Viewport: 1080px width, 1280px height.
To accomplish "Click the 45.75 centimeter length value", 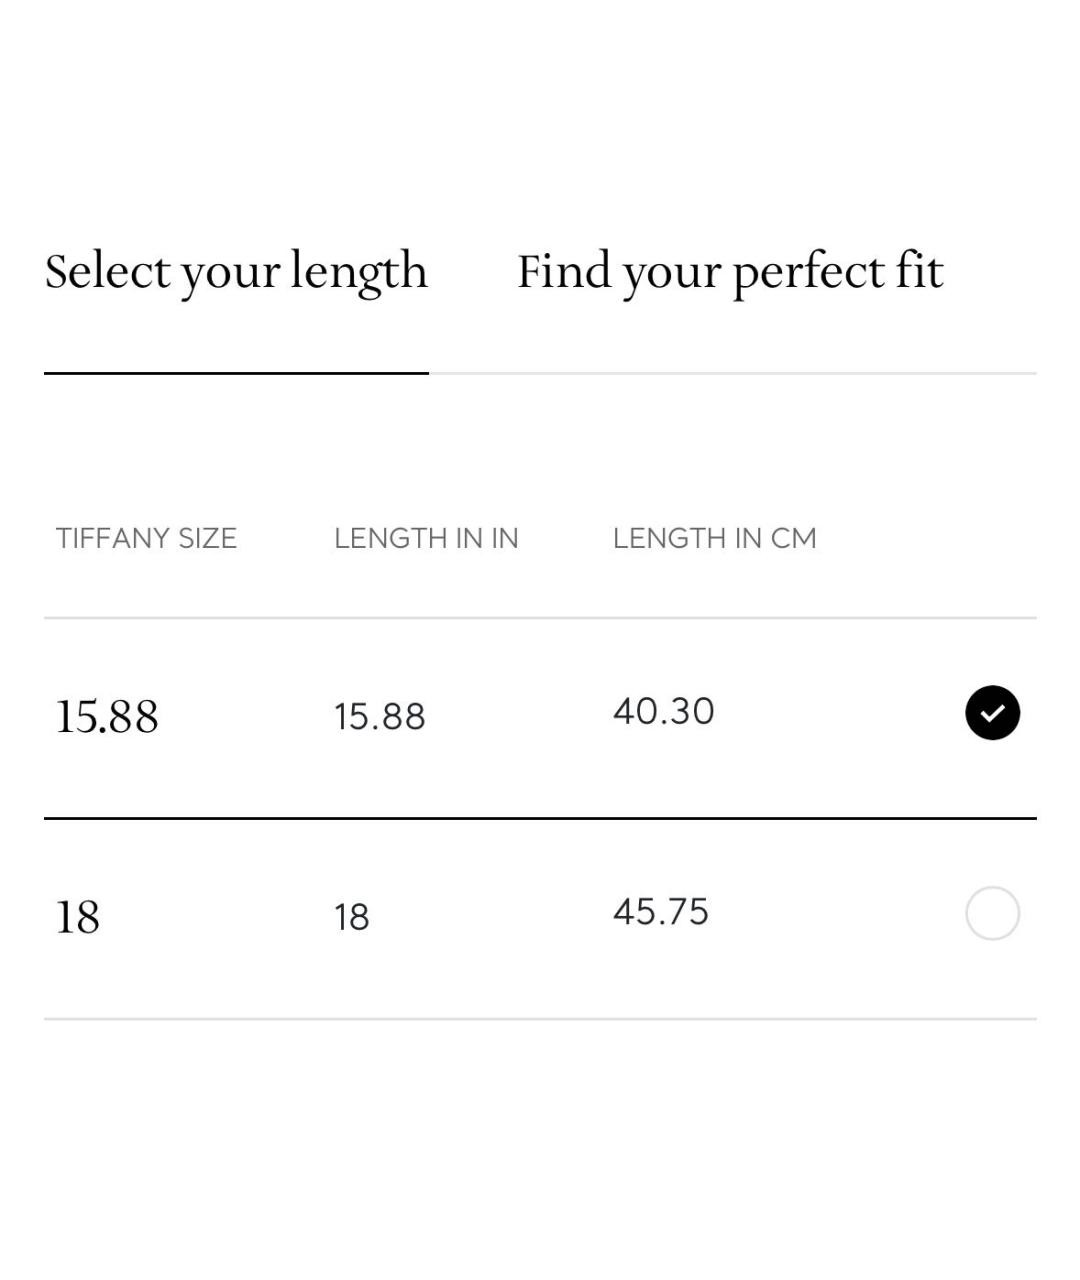I will tap(660, 912).
